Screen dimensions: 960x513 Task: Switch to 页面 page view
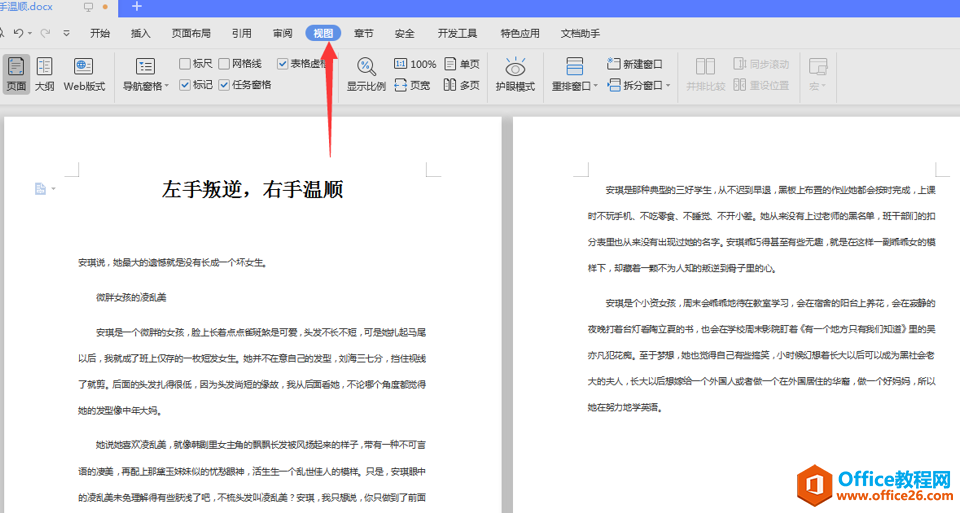pyautogui.click(x=16, y=74)
